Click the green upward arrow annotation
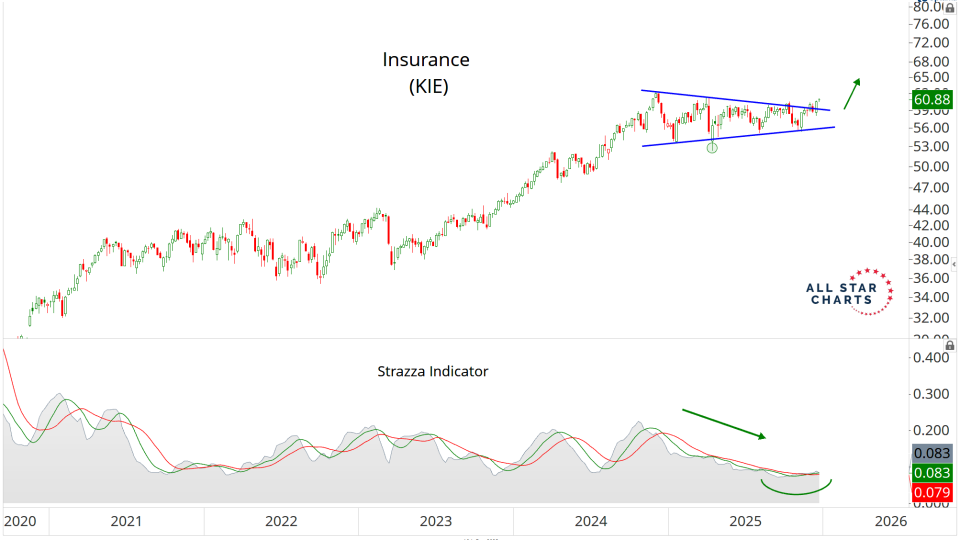The width and height of the screenshot is (960, 540). (x=851, y=93)
